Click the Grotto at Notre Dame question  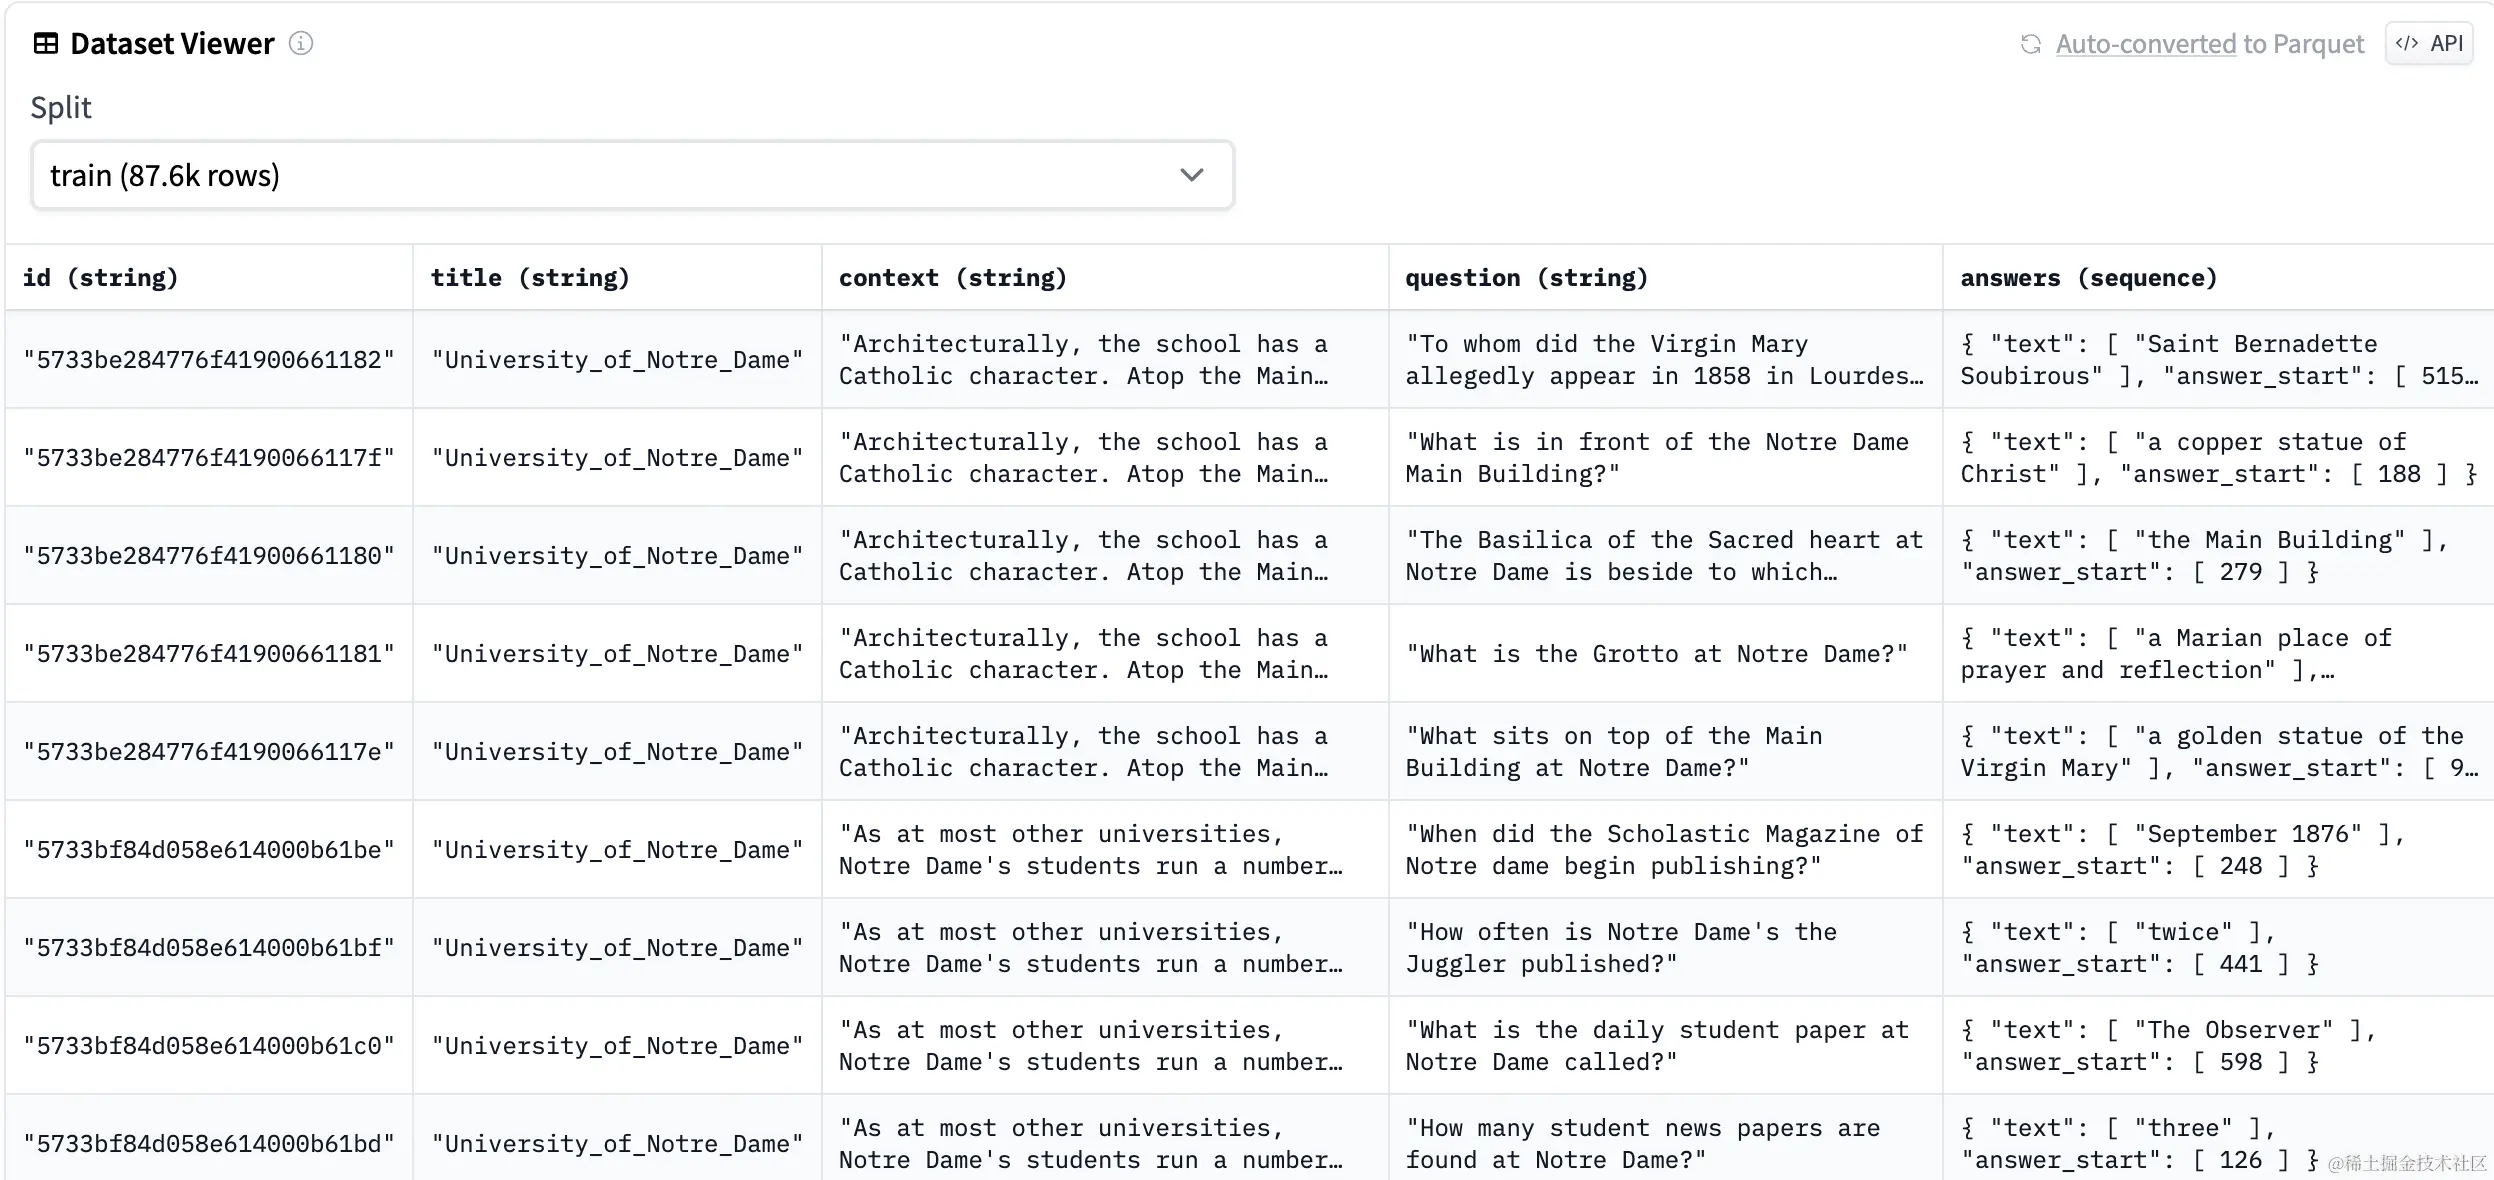[x=1656, y=654]
